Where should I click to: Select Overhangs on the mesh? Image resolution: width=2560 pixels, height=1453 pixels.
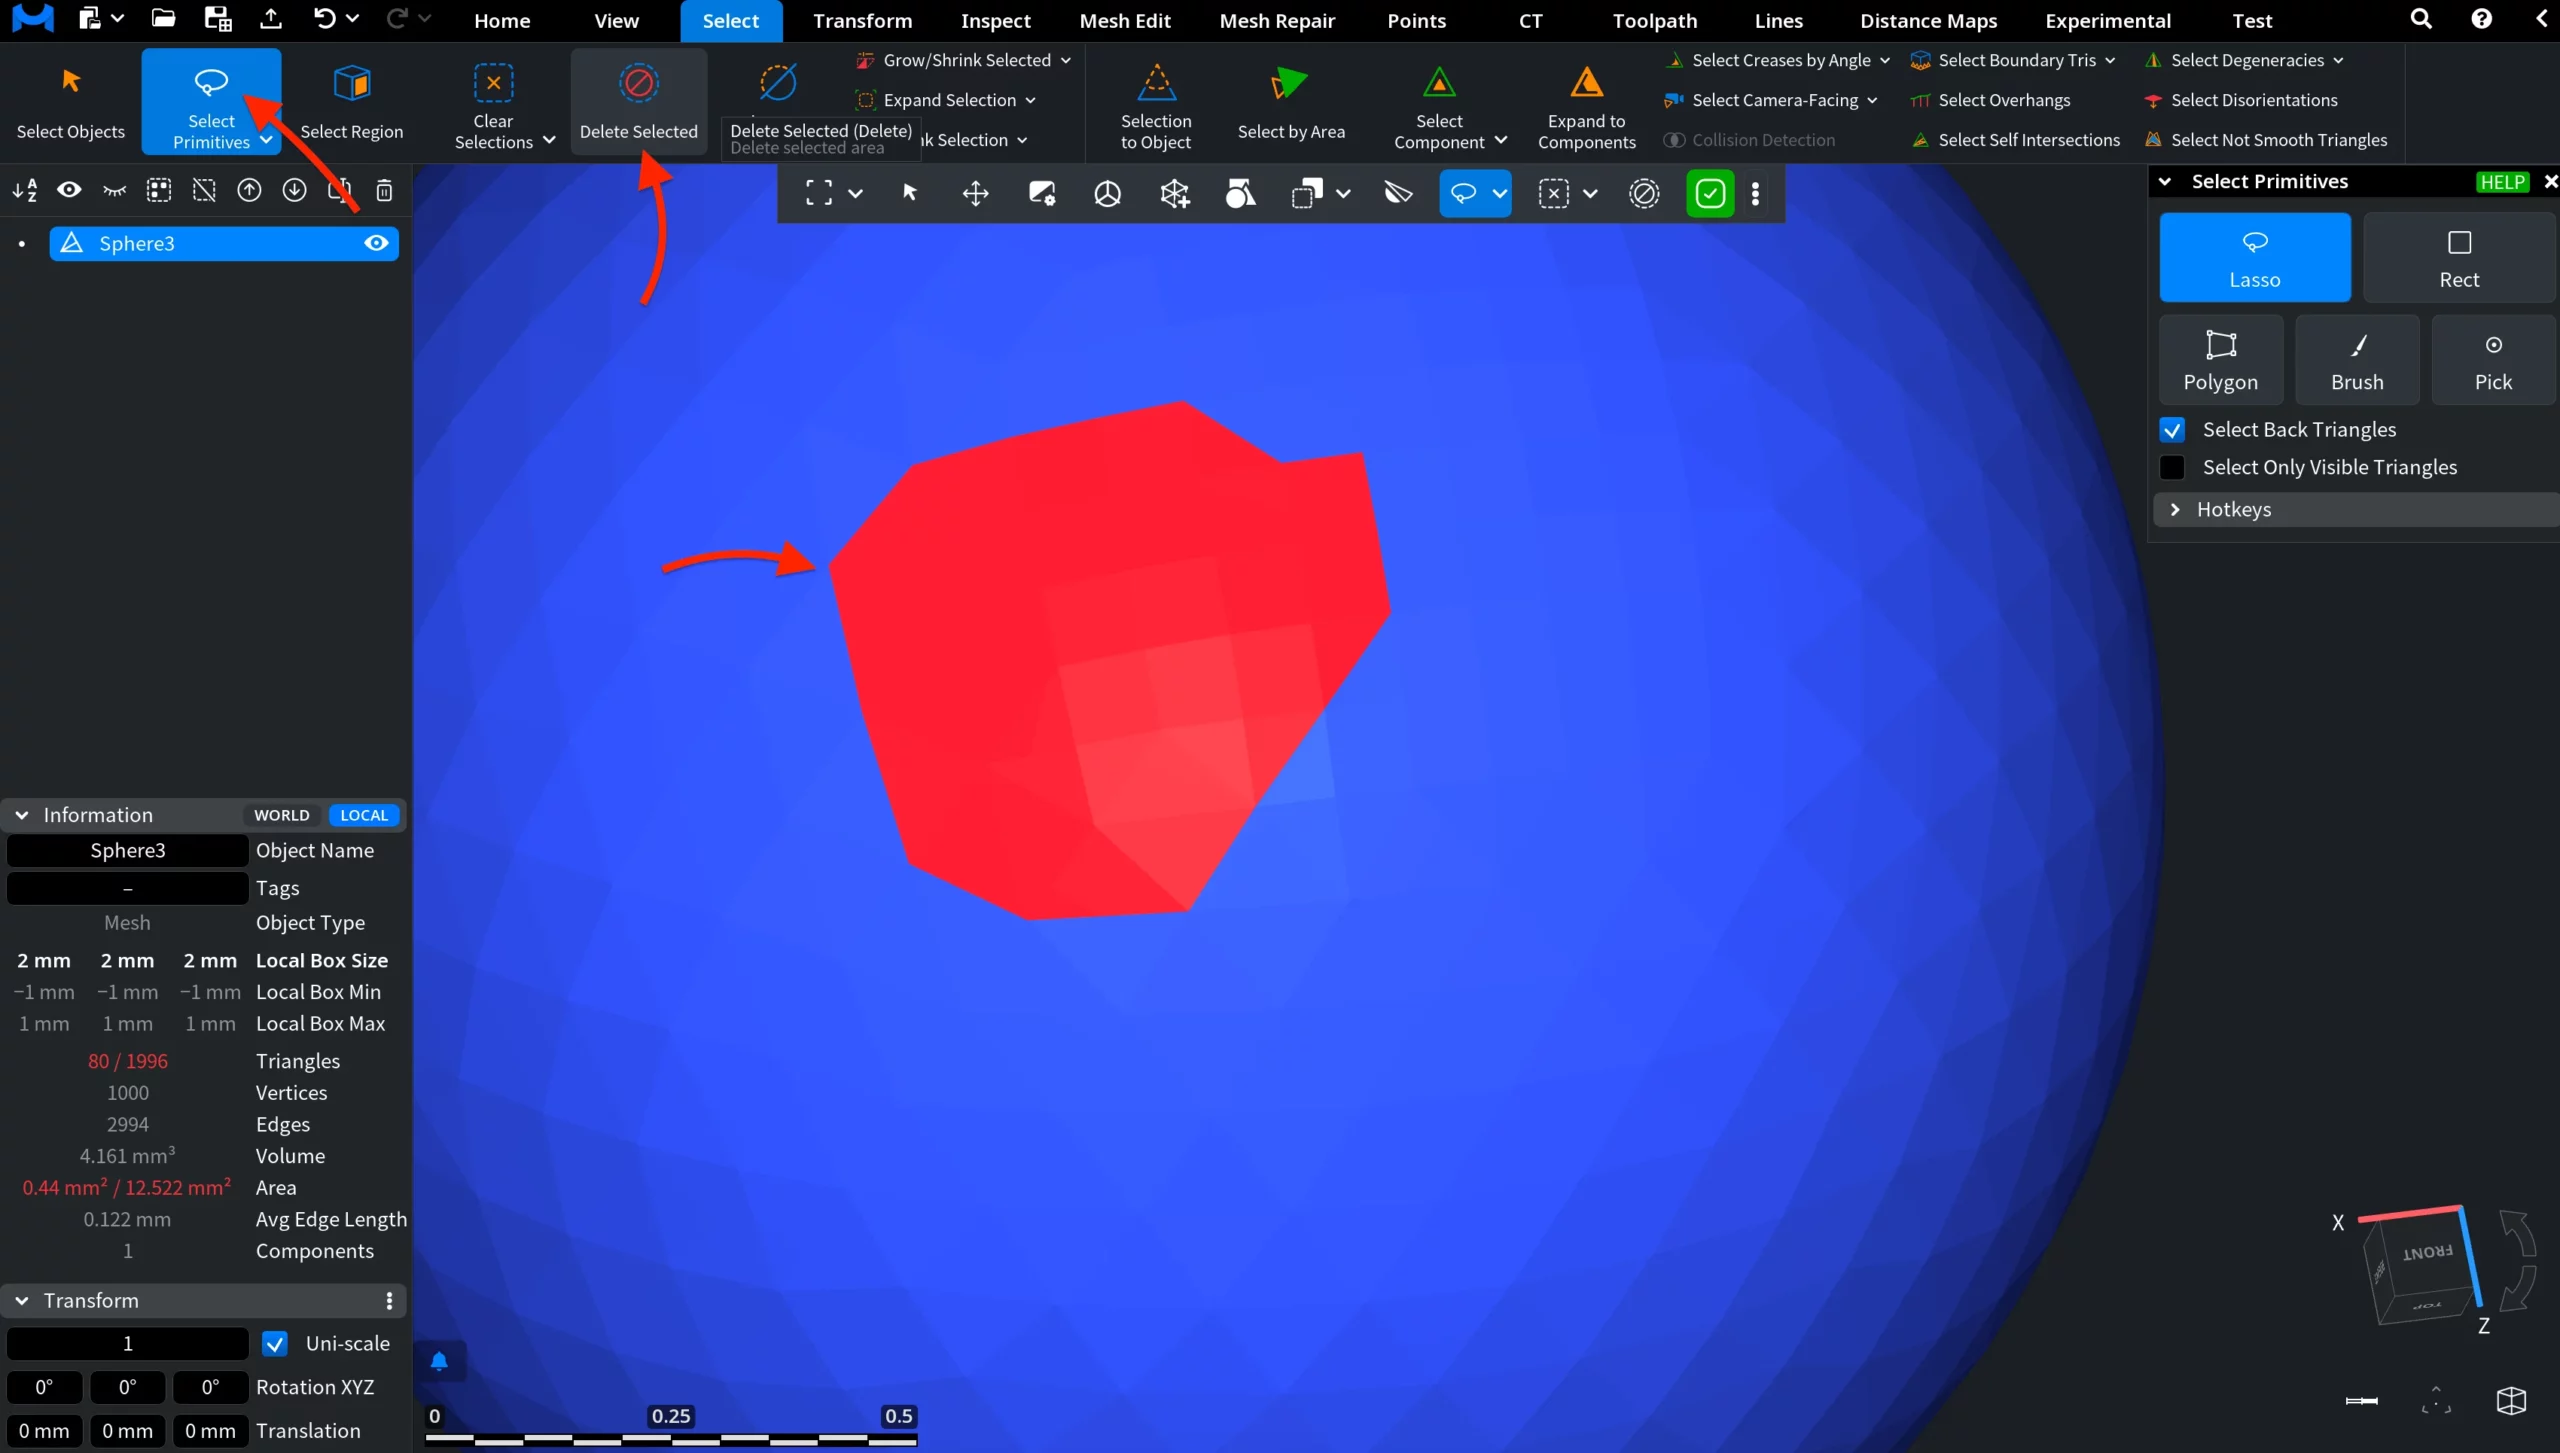1990,100
